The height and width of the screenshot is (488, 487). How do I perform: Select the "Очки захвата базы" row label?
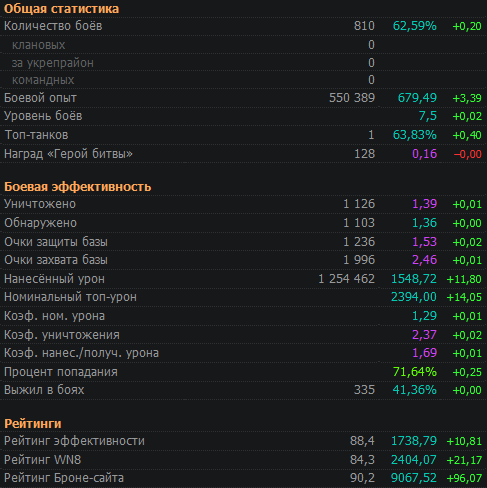tap(56, 260)
